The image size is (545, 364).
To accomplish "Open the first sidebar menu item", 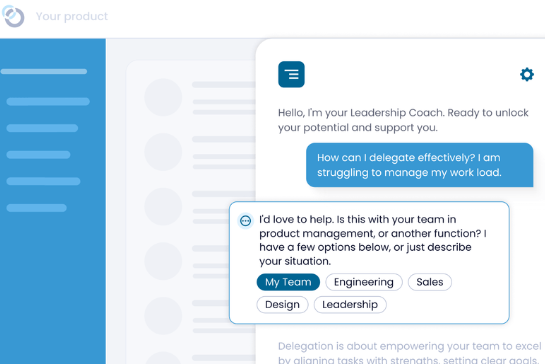I will [x=48, y=102].
